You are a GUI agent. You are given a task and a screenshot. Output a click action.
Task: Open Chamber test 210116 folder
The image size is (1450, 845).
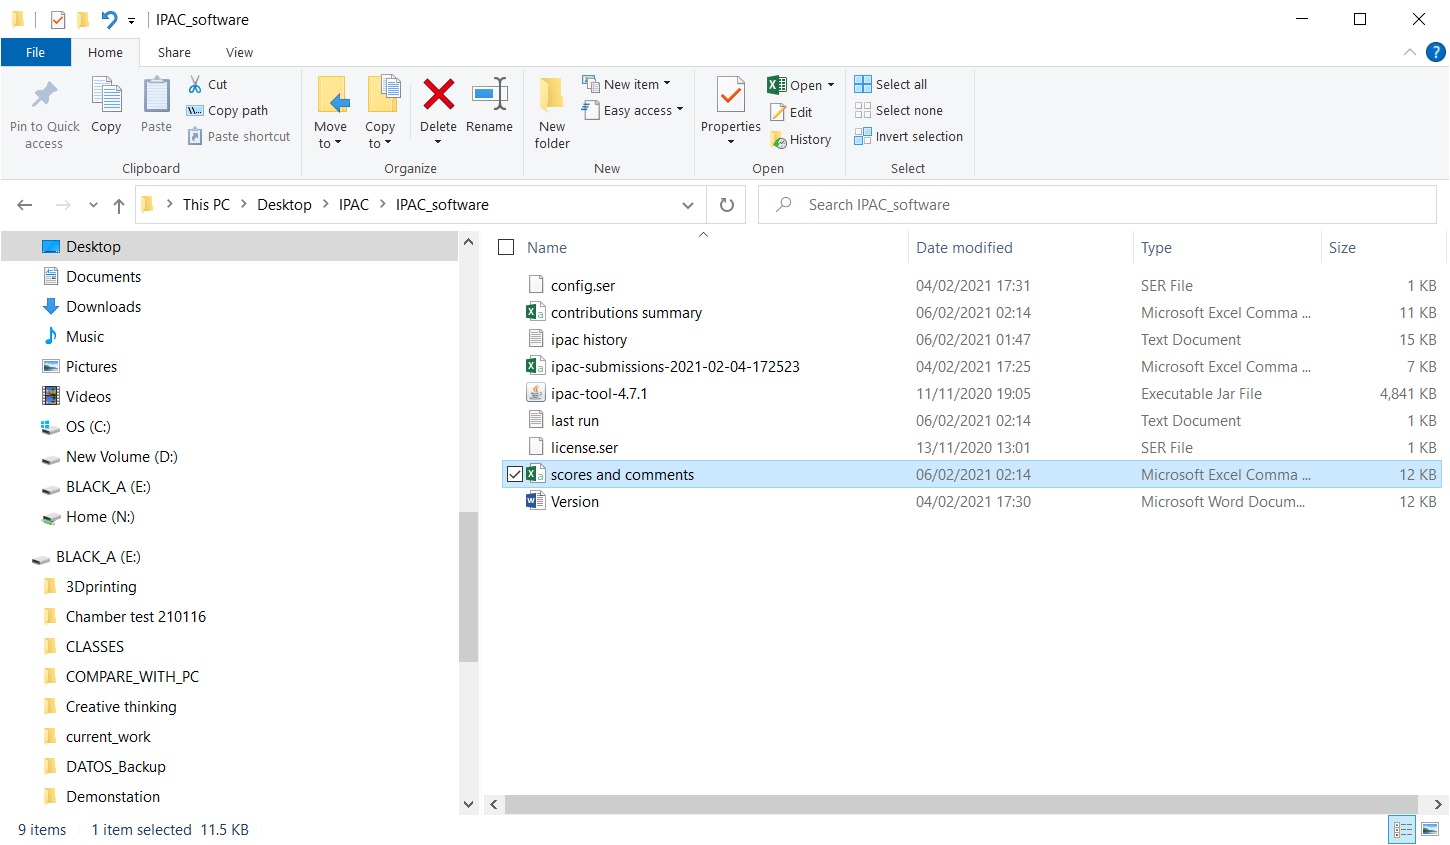[136, 617]
